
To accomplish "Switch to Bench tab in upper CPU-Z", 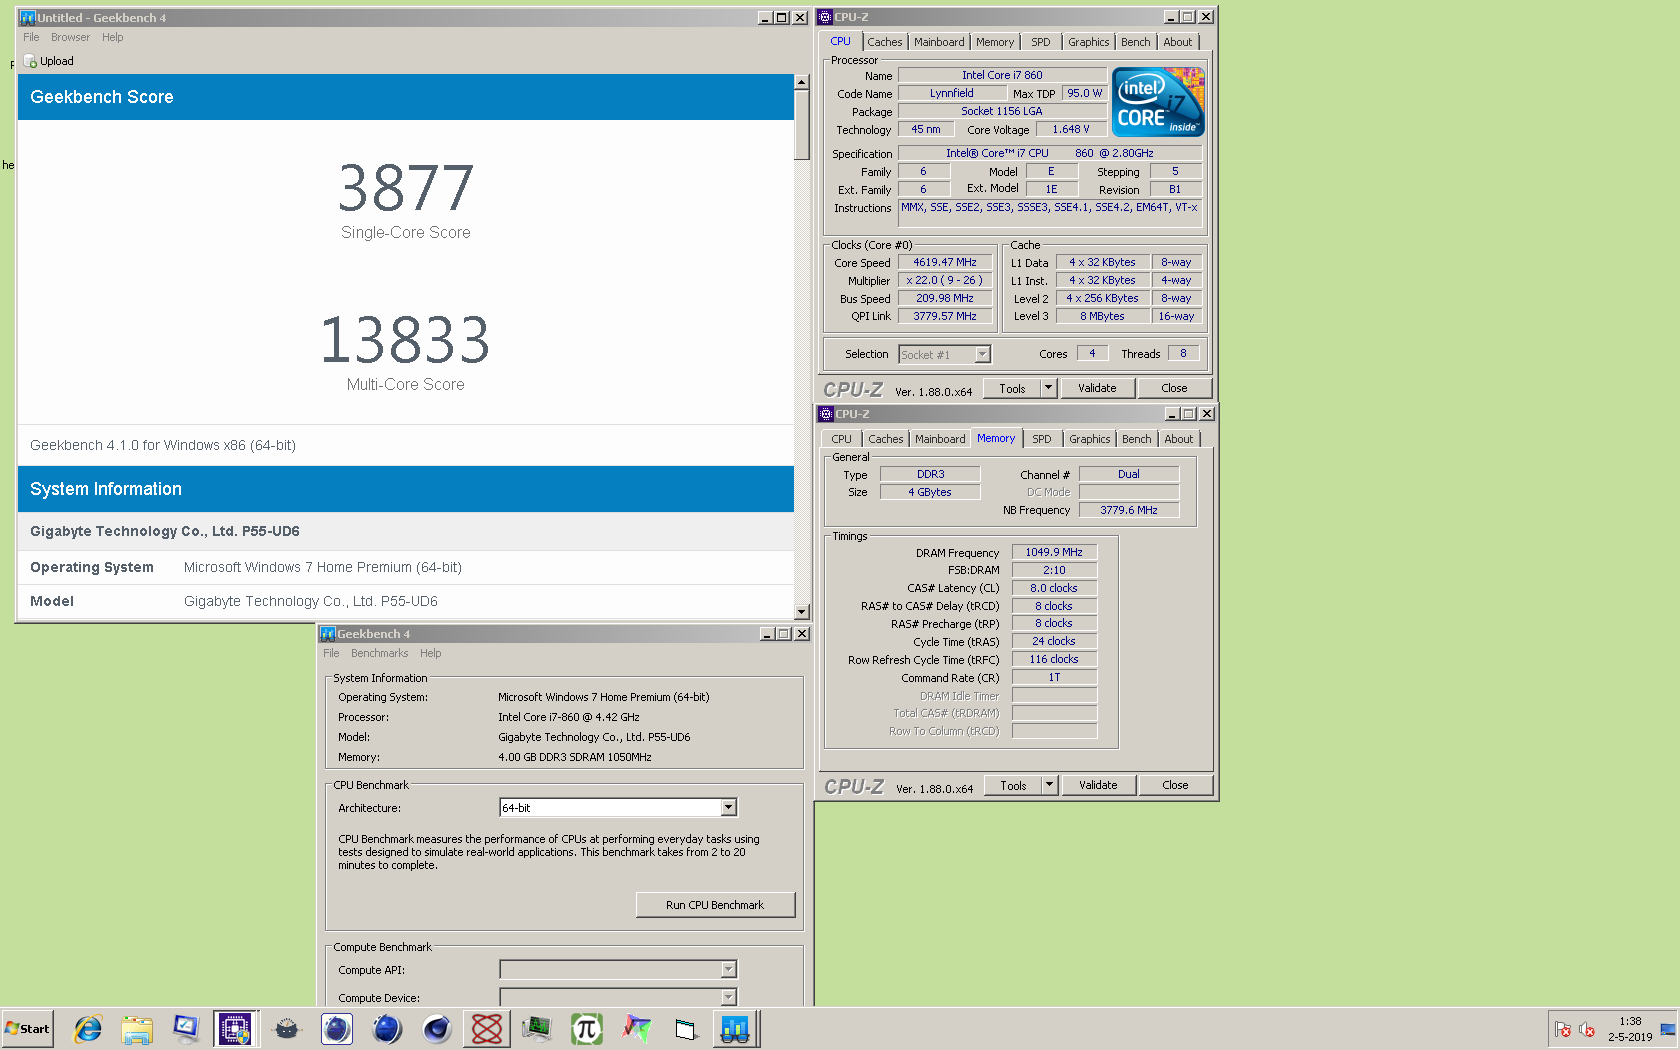I will pos(1135,42).
